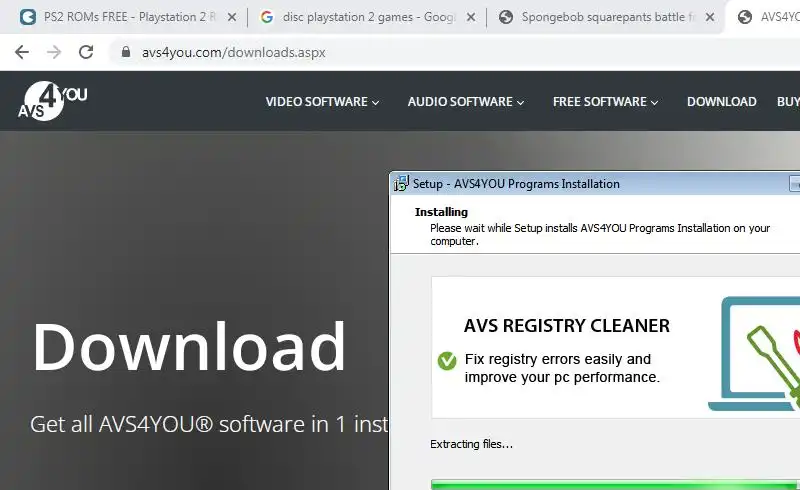Click the laptop screwdriver illustration in installer
800x490 pixels.
754,354
